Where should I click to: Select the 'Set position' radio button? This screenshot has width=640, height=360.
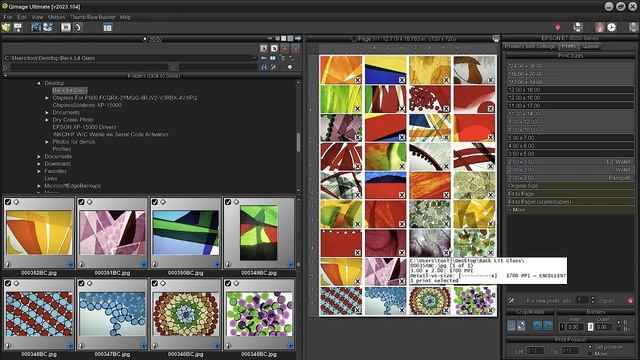(x=590, y=347)
